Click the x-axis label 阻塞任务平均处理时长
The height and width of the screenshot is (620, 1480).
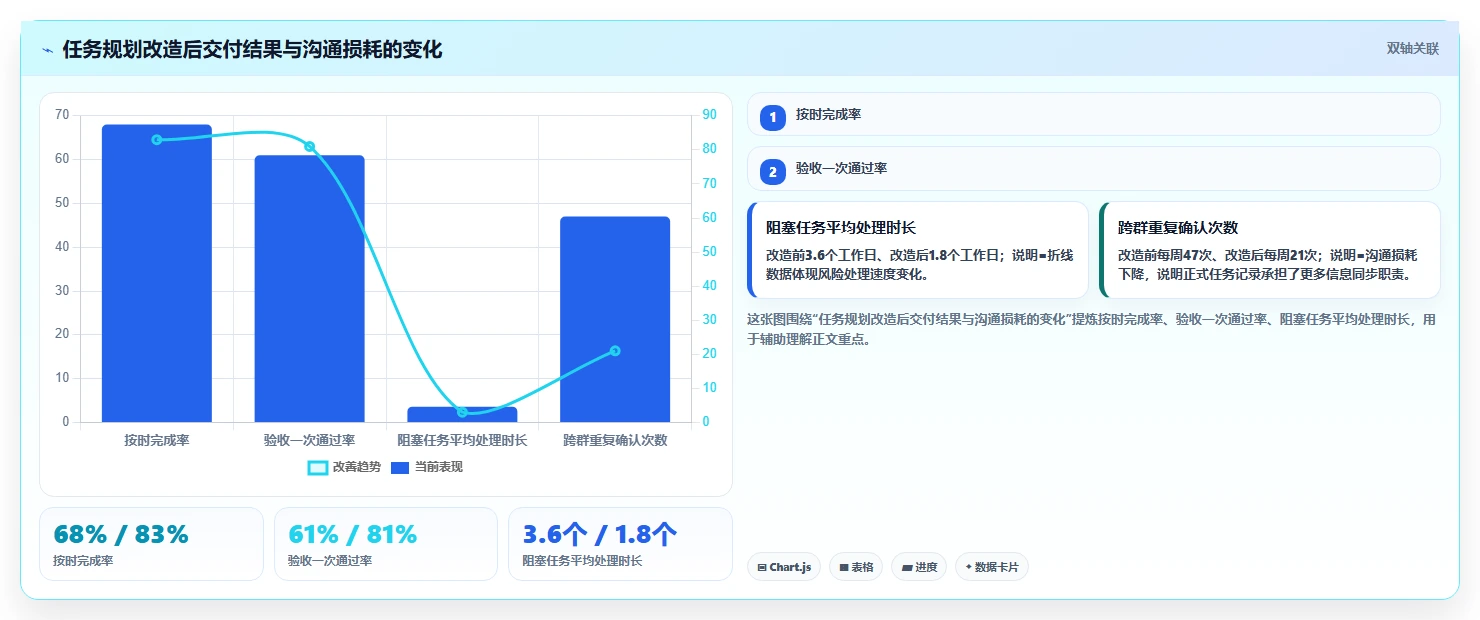point(462,440)
